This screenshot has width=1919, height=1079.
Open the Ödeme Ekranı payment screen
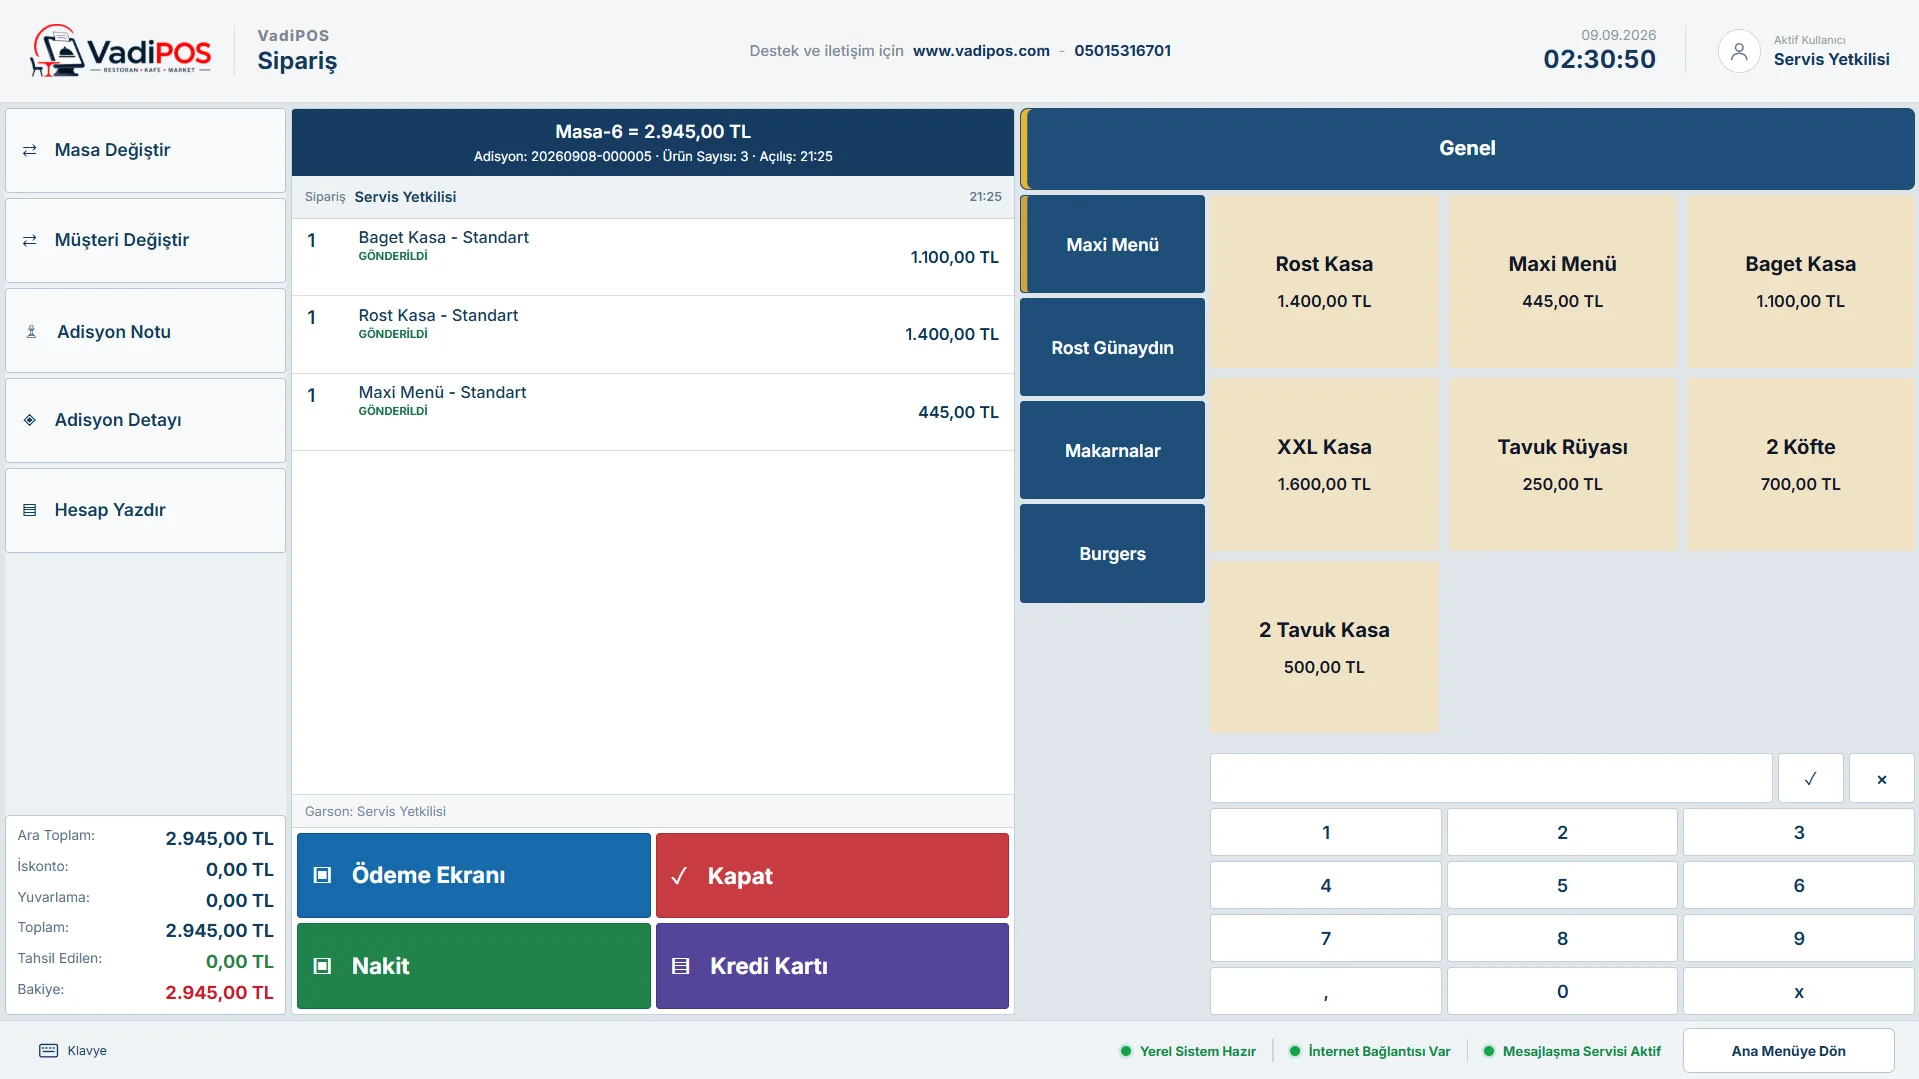(474, 875)
